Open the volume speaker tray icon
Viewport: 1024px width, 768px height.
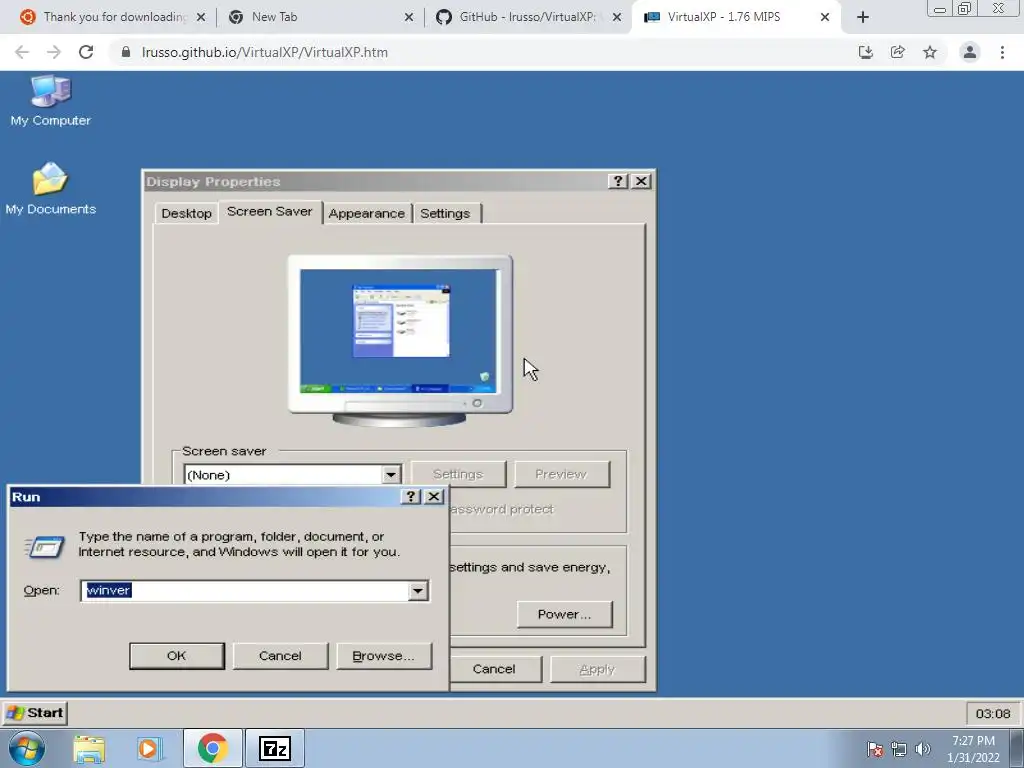click(x=923, y=749)
